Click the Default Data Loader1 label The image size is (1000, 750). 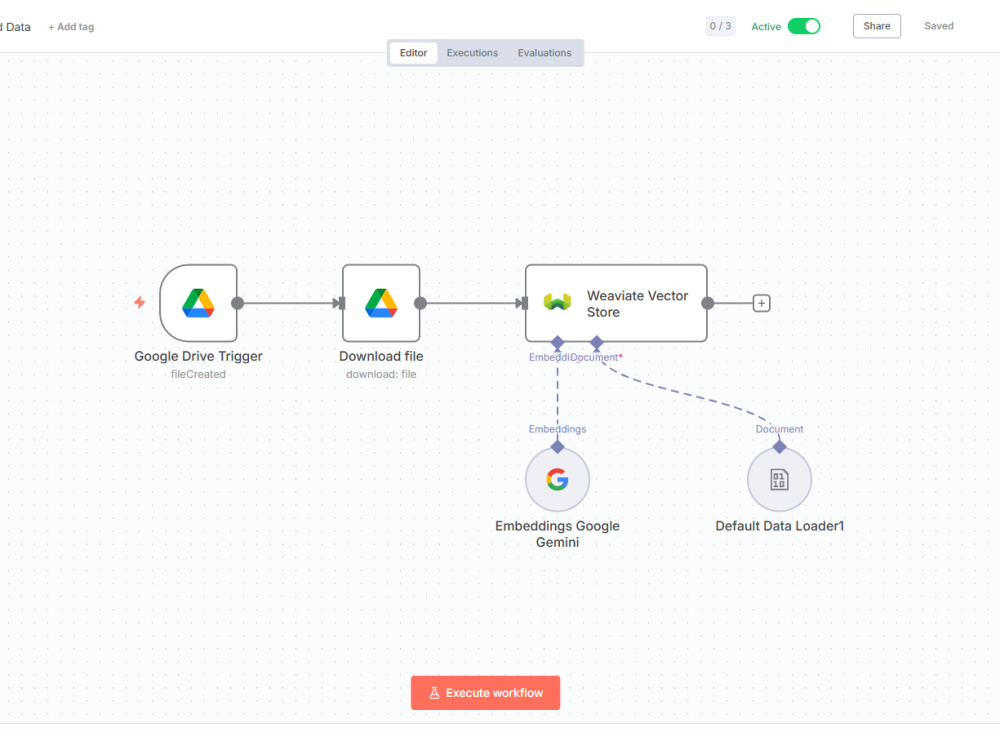tap(779, 526)
